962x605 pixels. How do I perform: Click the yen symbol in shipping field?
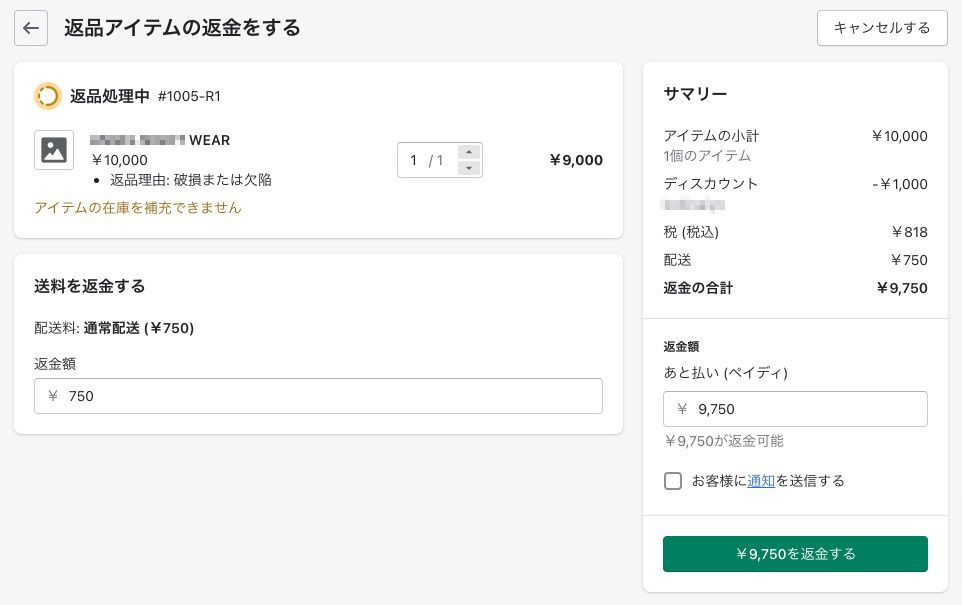(x=53, y=396)
